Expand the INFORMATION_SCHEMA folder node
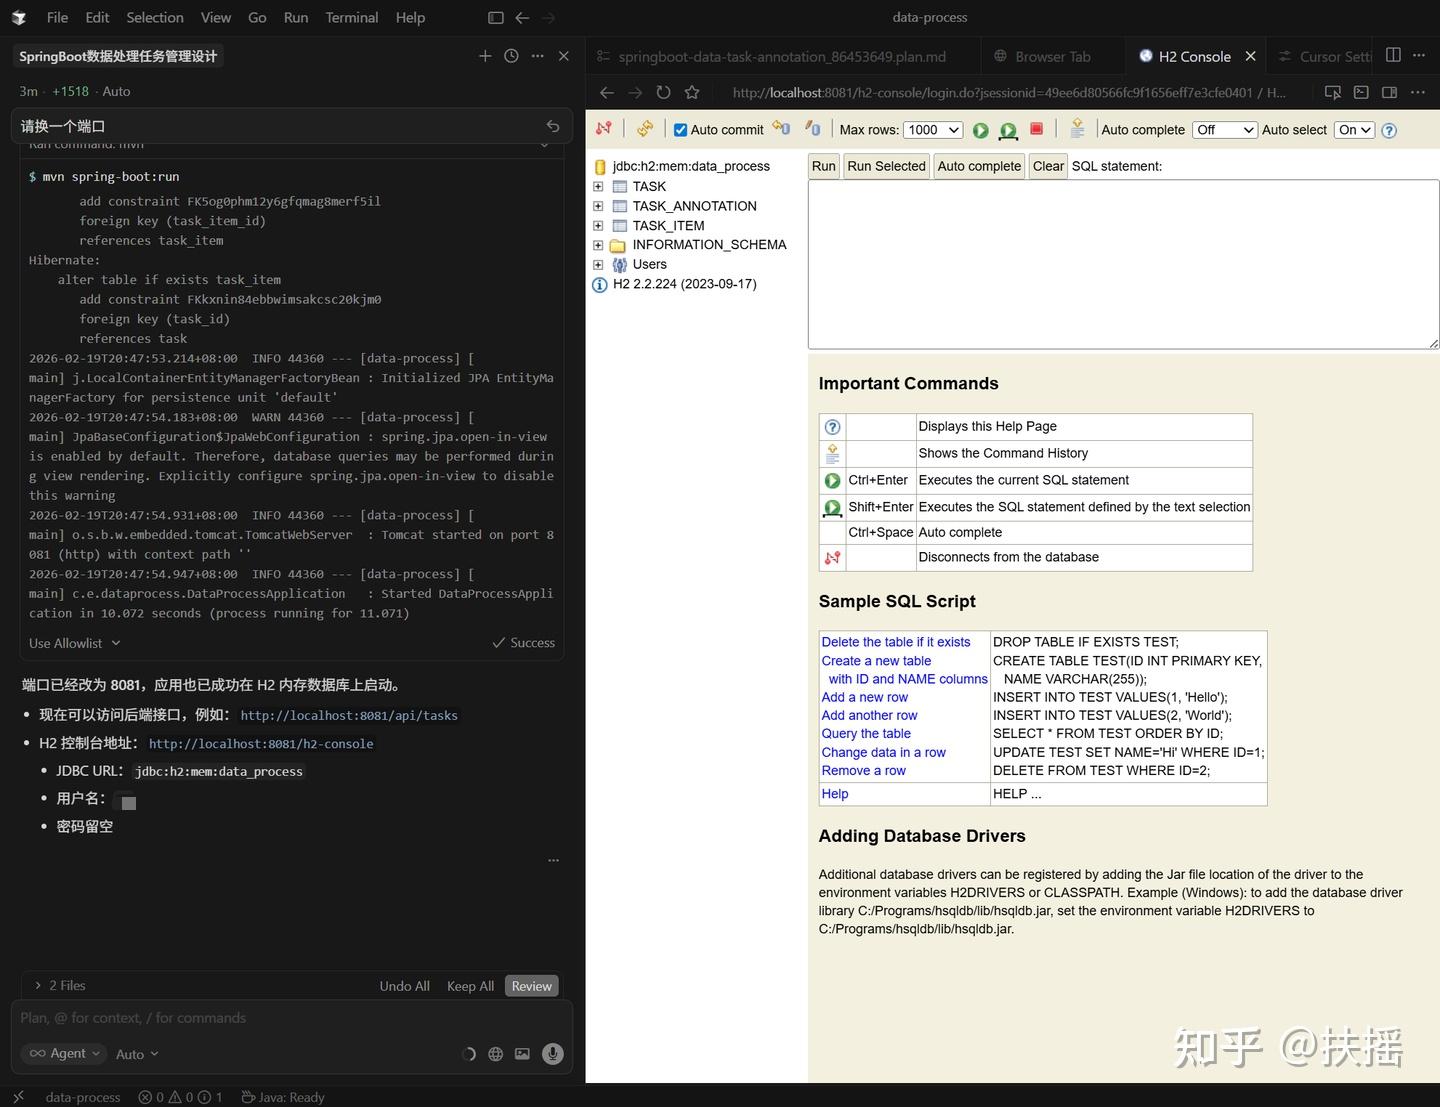 pyautogui.click(x=598, y=245)
